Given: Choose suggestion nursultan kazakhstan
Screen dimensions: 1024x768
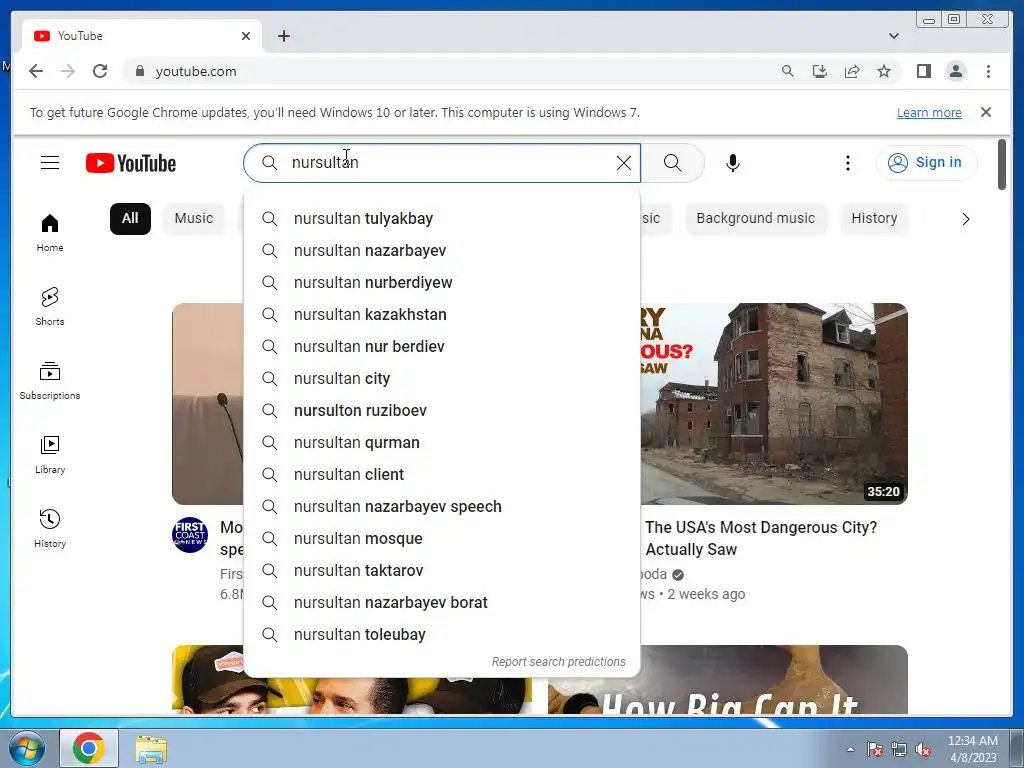Looking at the screenshot, I should [441, 315].
